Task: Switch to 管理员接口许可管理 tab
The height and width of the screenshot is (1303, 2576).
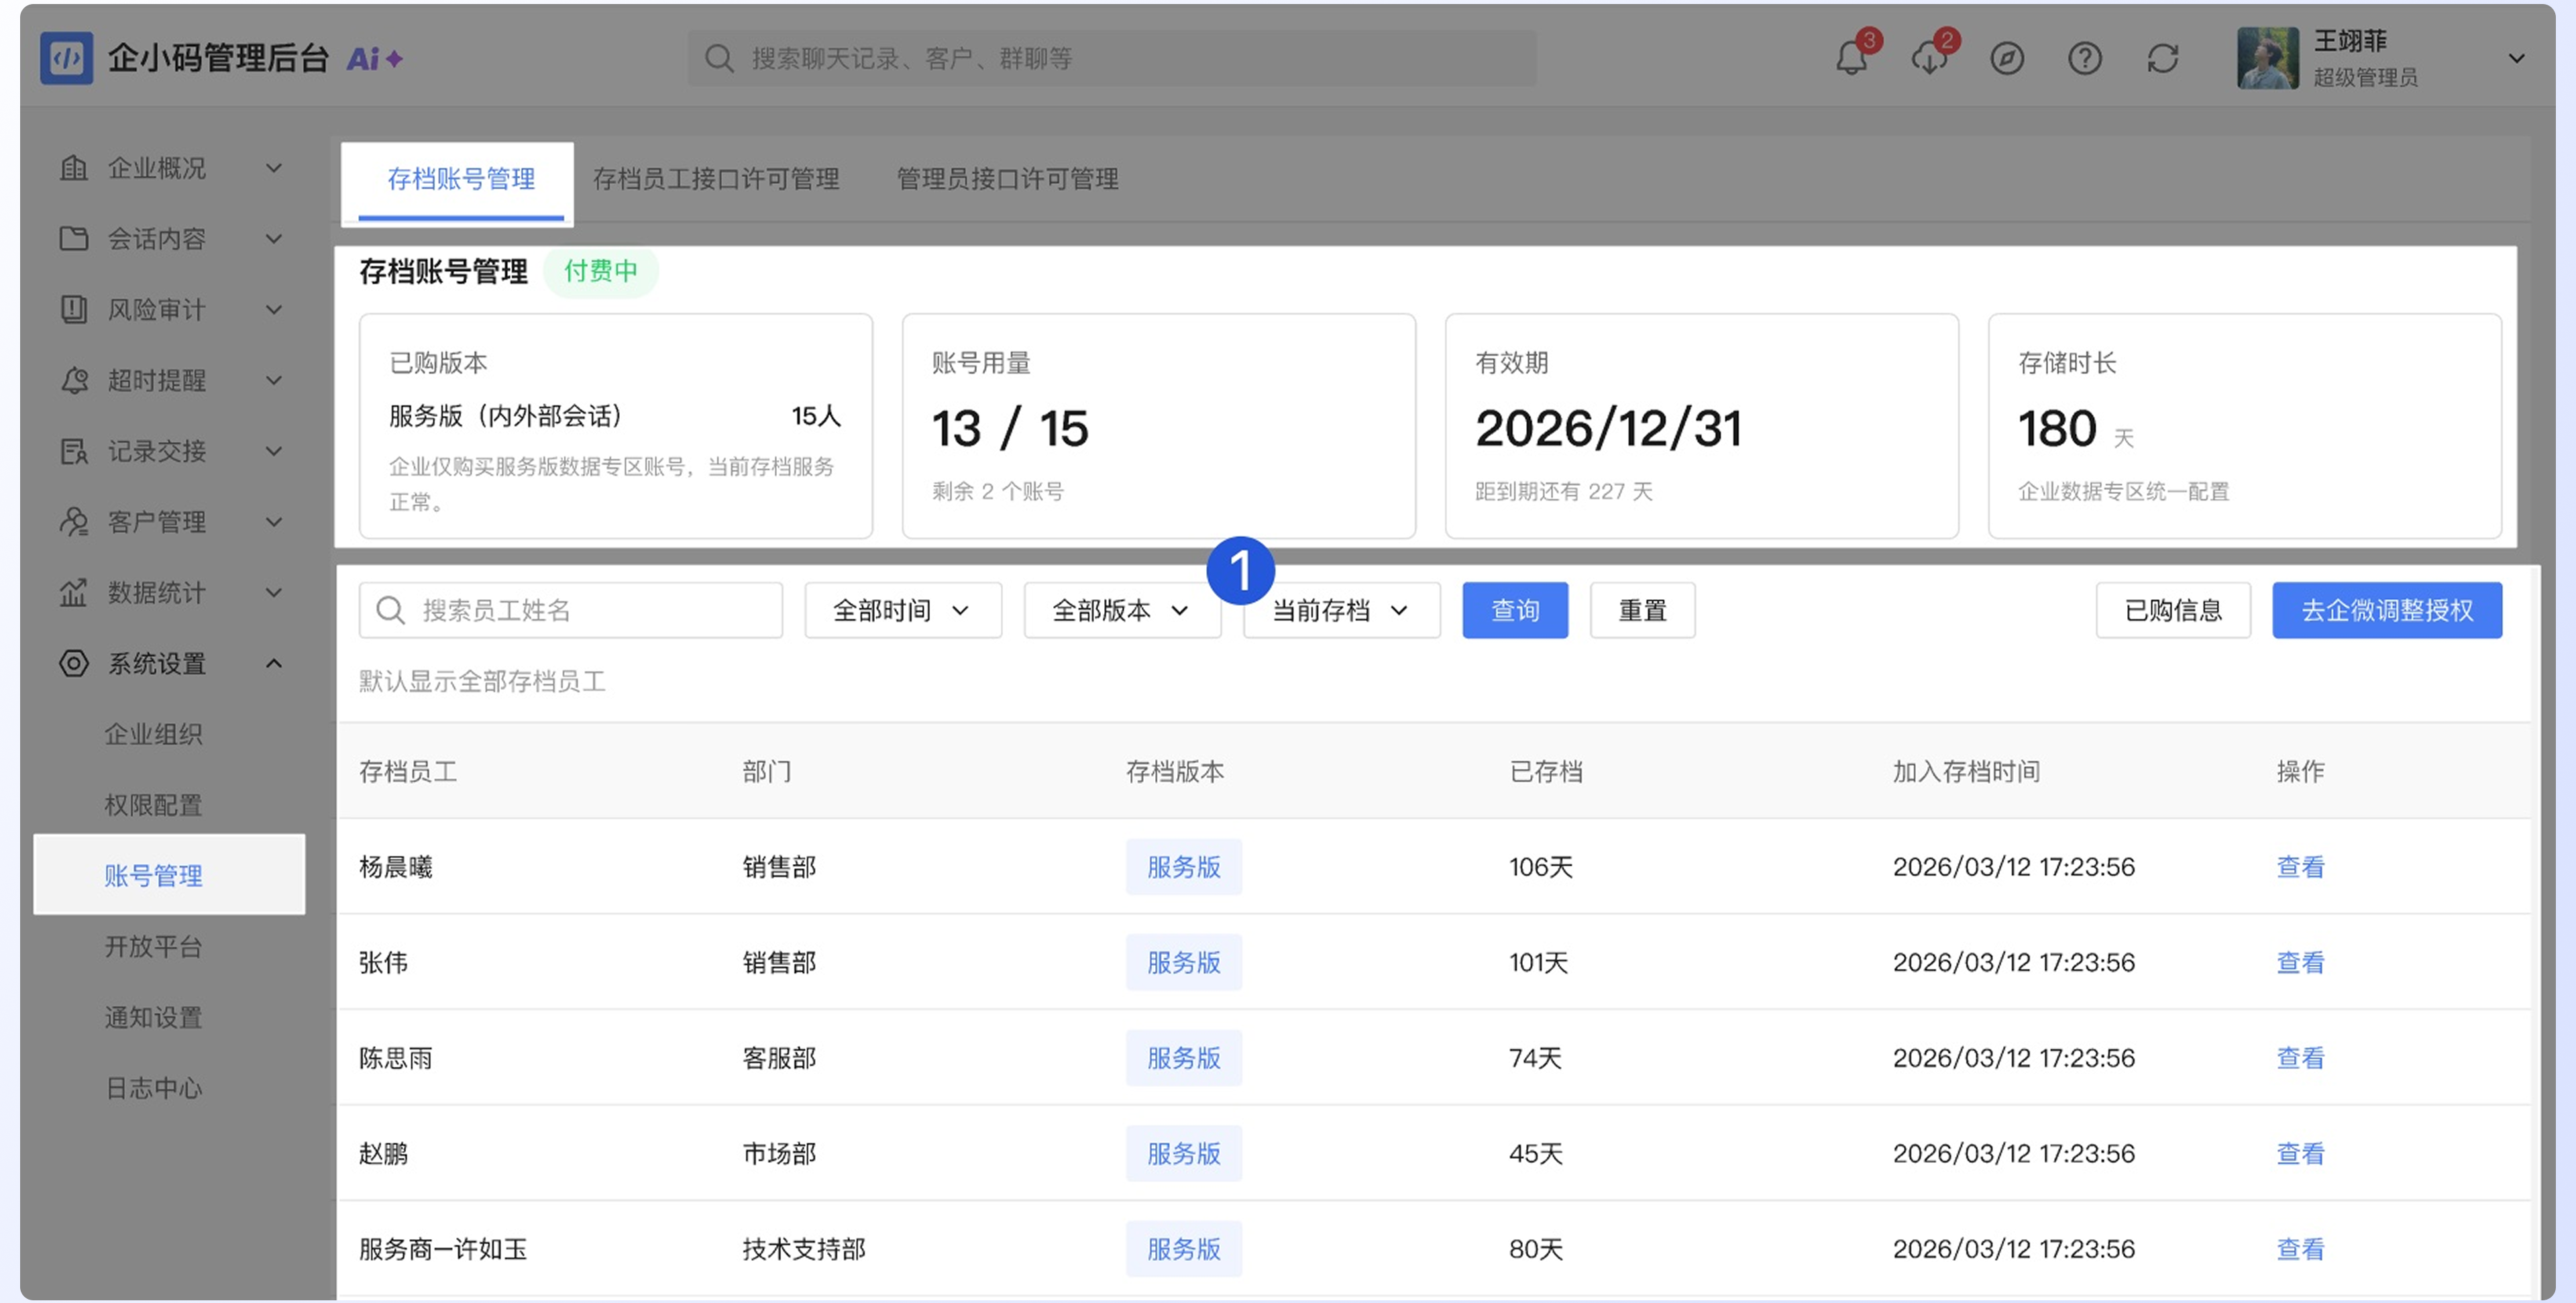Action: pos(1007,179)
